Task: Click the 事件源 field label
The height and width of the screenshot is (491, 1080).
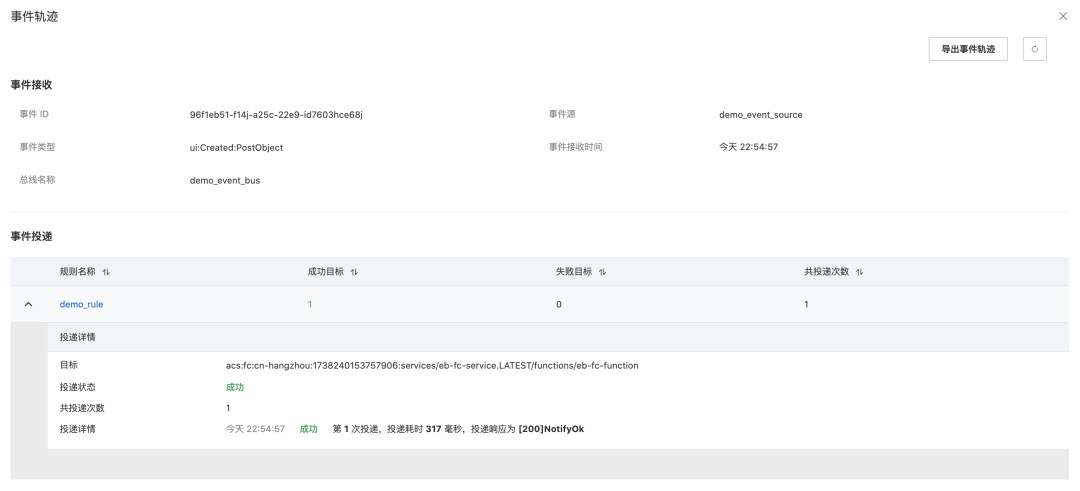Action: [x=562, y=114]
